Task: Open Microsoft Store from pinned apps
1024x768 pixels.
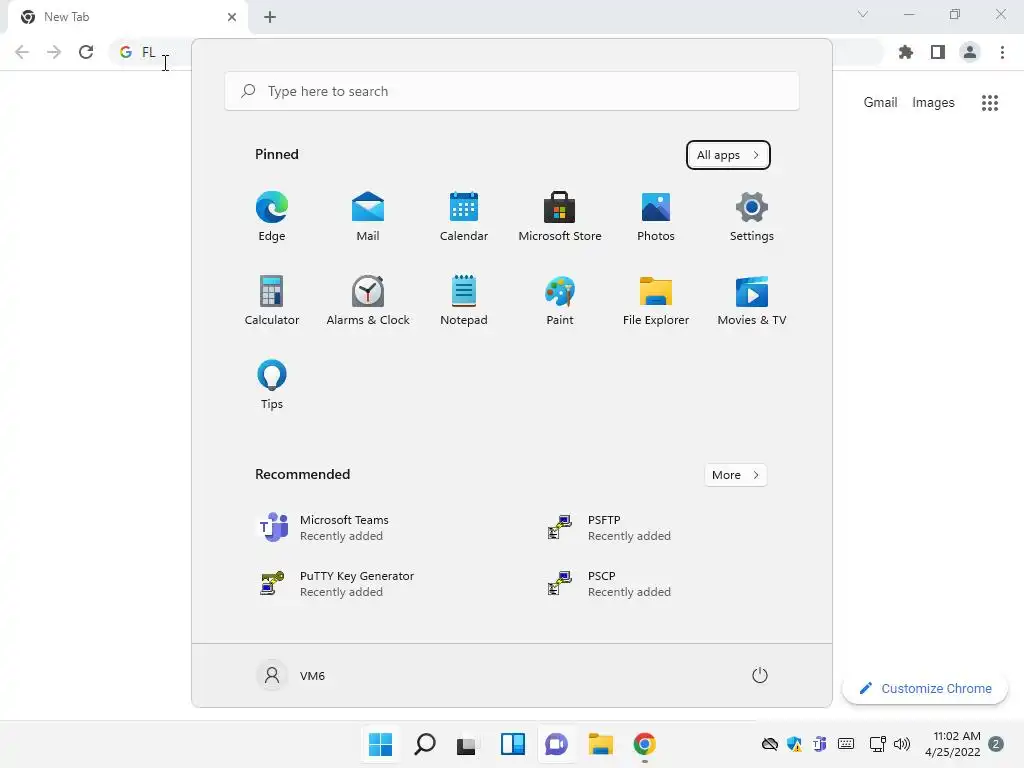Action: 560,217
